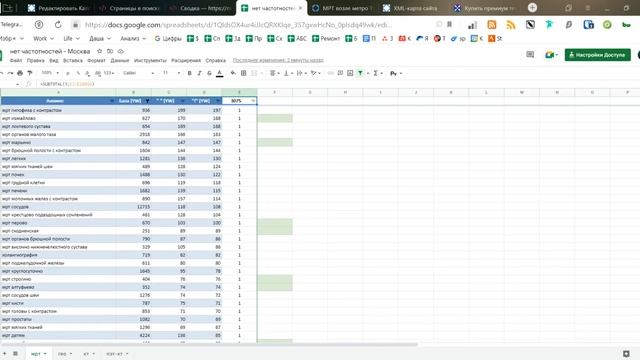Switch to the кт sheet tab
The width and height of the screenshot is (640, 360).
click(x=89, y=354)
